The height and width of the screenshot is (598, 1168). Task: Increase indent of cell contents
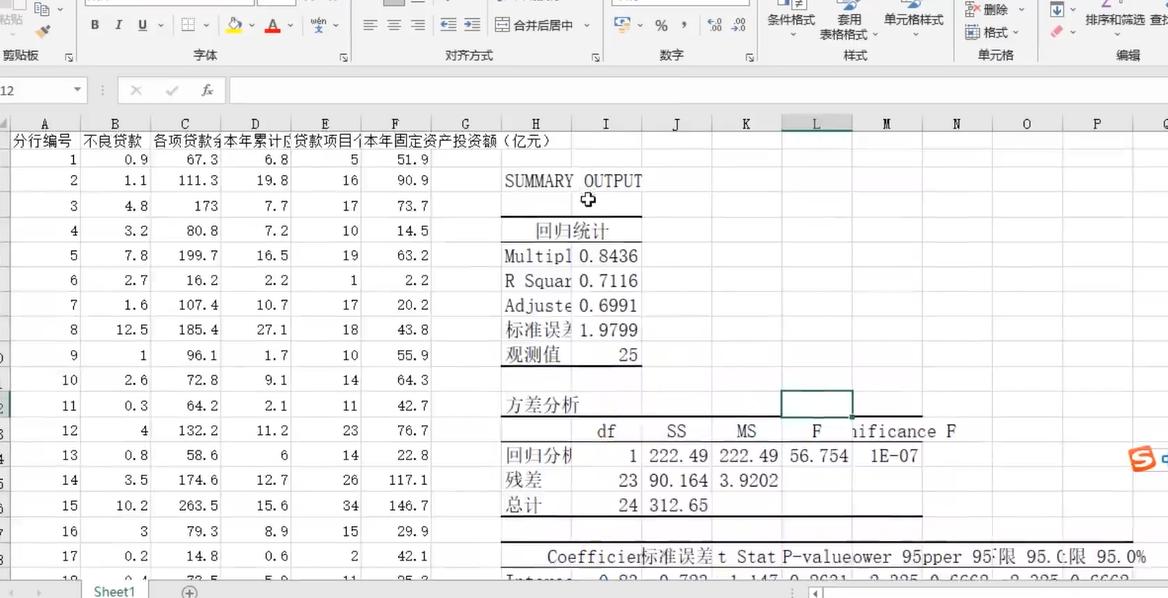tap(471, 25)
